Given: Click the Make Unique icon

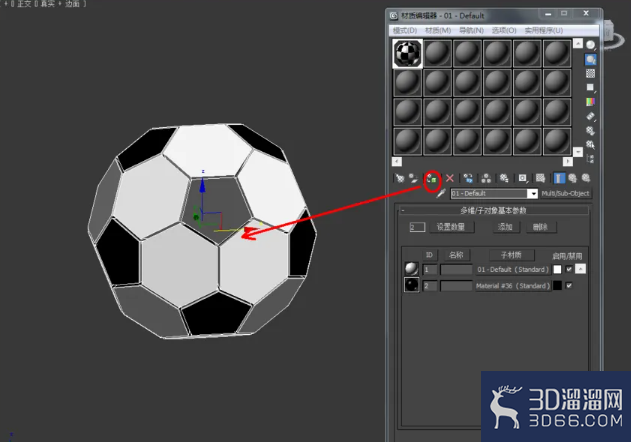Looking at the screenshot, I should (x=486, y=178).
